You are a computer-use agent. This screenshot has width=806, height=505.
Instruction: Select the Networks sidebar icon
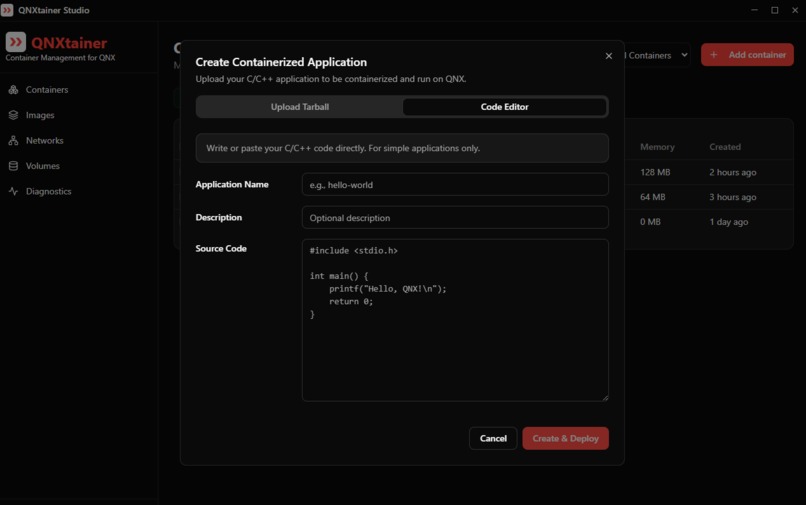[13, 140]
